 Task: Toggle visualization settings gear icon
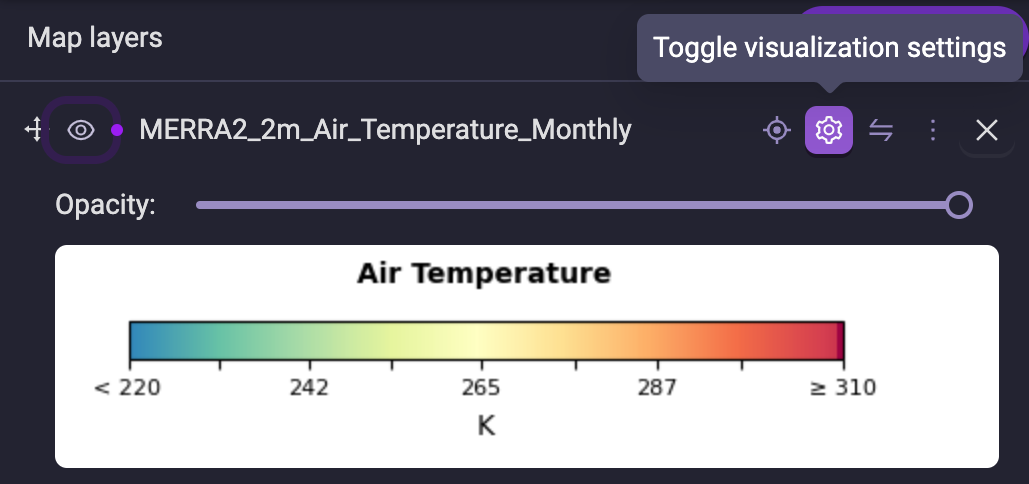[x=829, y=130]
